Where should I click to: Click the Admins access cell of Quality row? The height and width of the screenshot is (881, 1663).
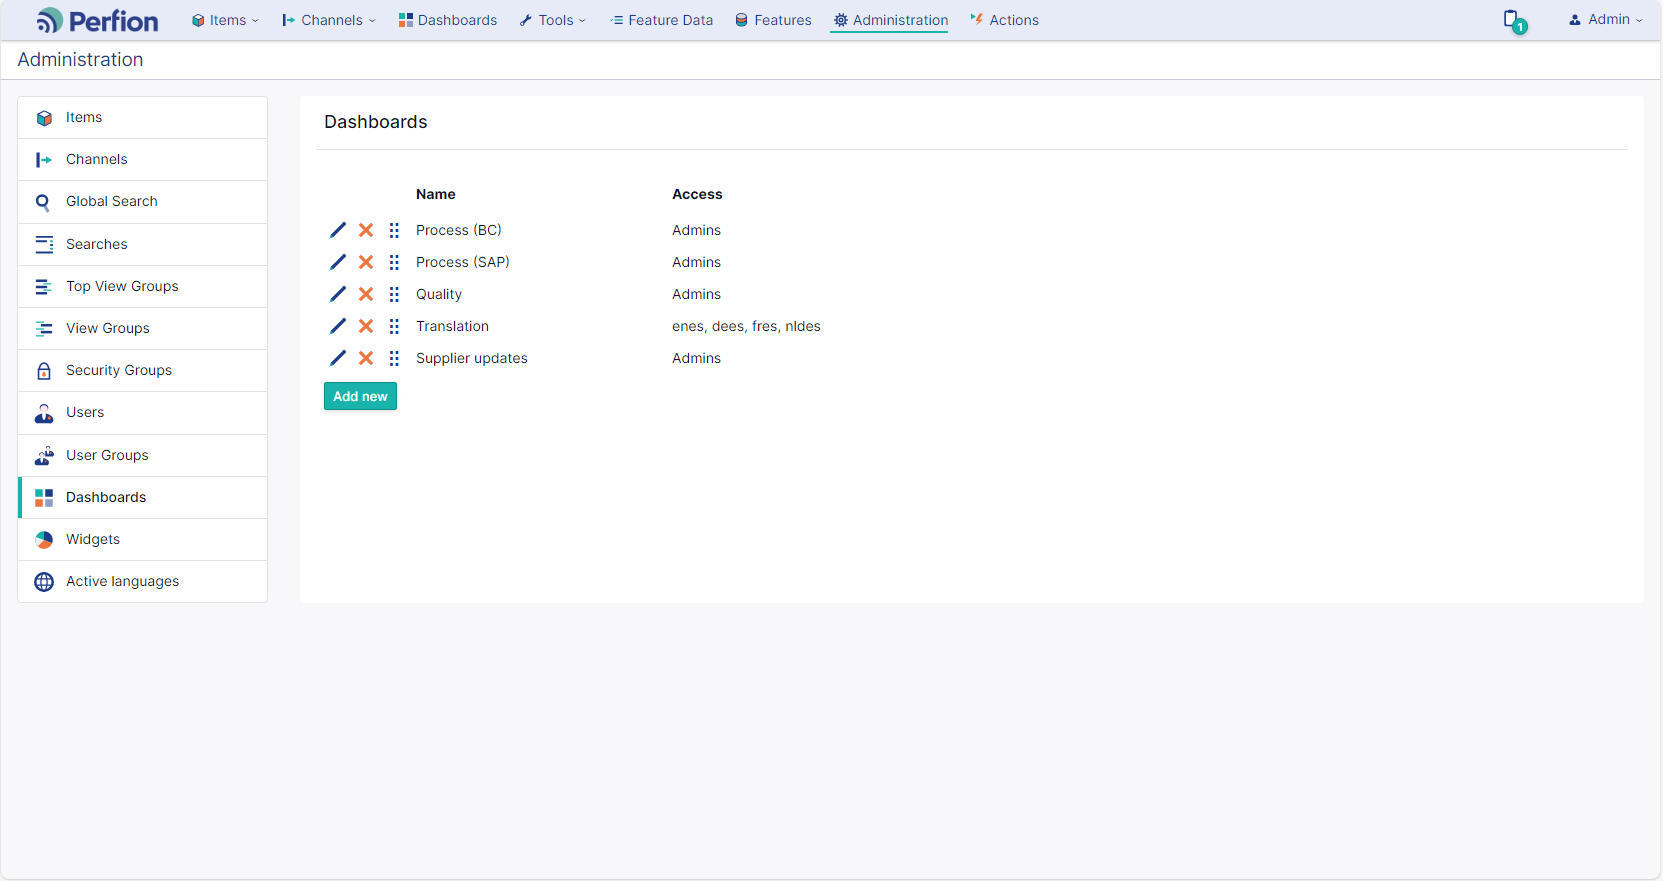696,294
